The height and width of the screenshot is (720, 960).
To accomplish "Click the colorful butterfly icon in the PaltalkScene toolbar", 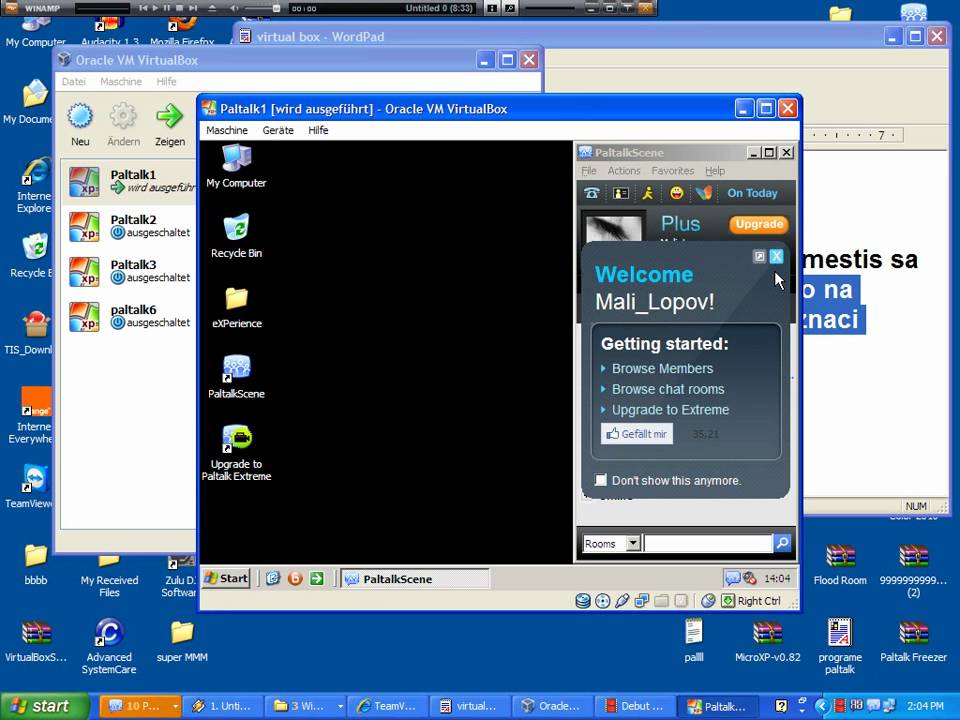I will coord(704,193).
